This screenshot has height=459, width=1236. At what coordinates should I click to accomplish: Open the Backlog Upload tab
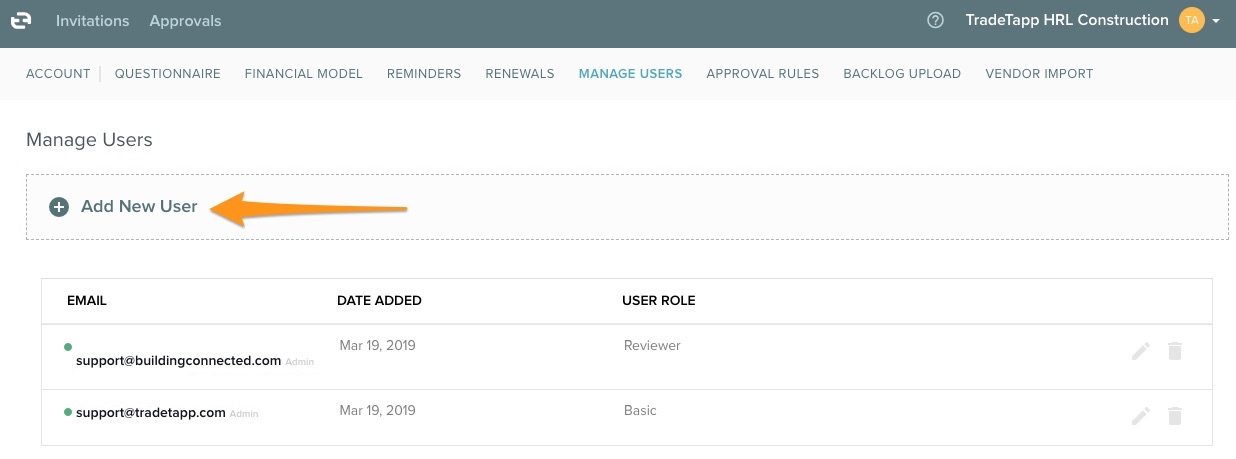(901, 73)
